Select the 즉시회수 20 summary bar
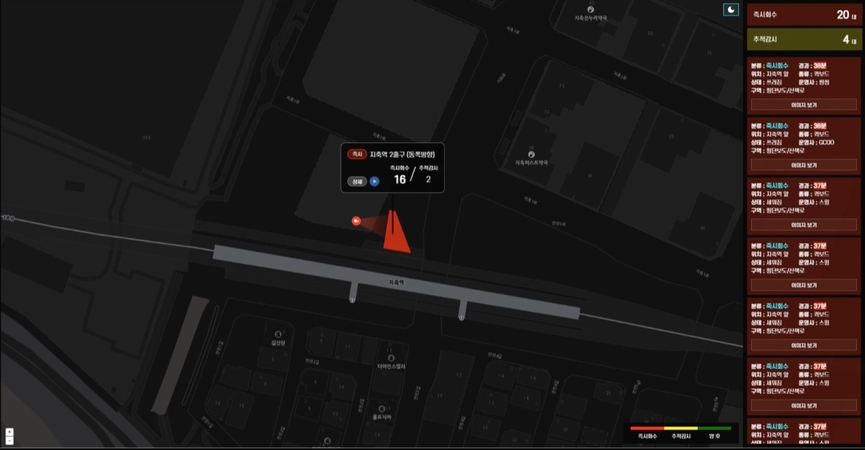The height and width of the screenshot is (450, 865). click(803, 15)
